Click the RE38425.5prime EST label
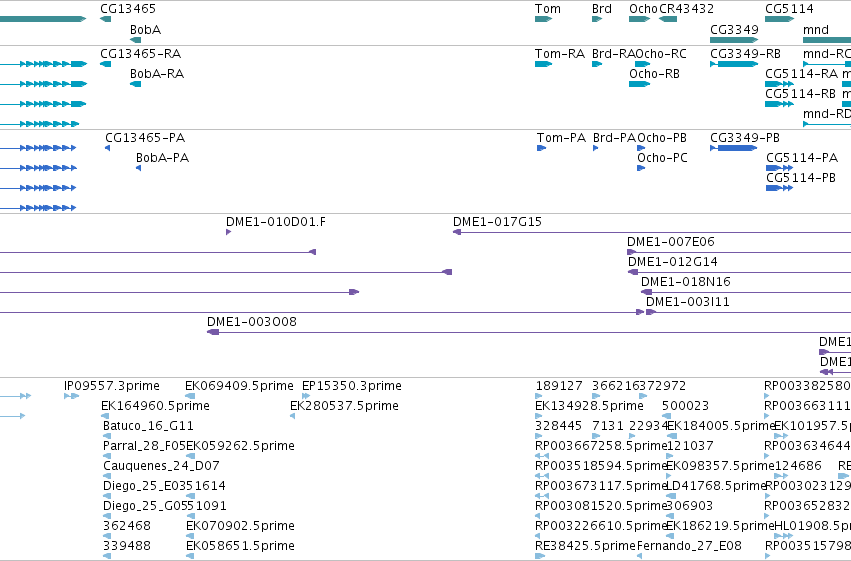The height and width of the screenshot is (561, 851). click(585, 546)
